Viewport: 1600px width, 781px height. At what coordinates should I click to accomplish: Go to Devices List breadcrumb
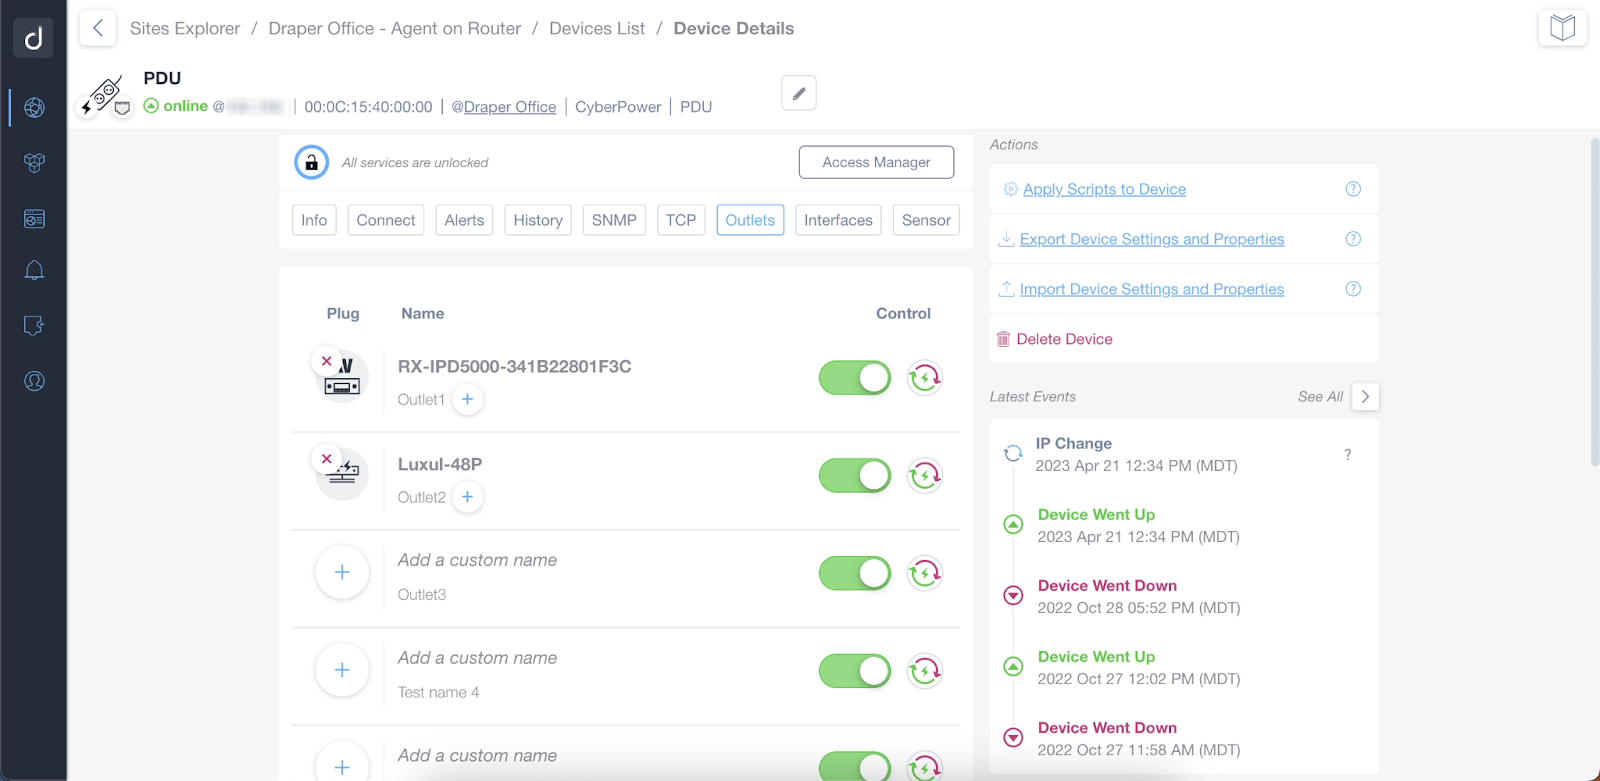pyautogui.click(x=597, y=28)
